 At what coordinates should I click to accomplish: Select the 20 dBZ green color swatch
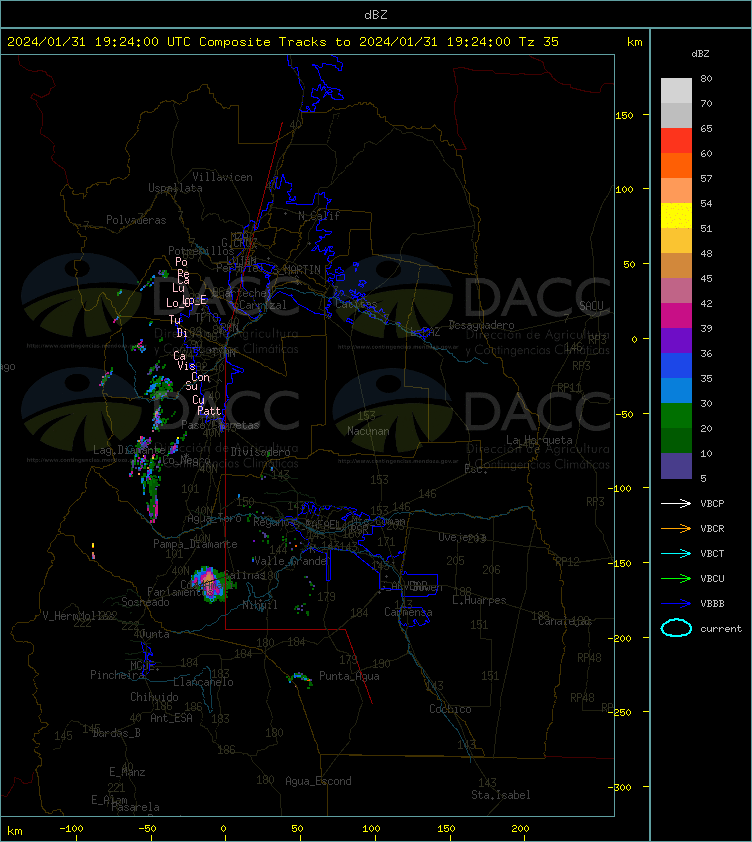point(676,415)
